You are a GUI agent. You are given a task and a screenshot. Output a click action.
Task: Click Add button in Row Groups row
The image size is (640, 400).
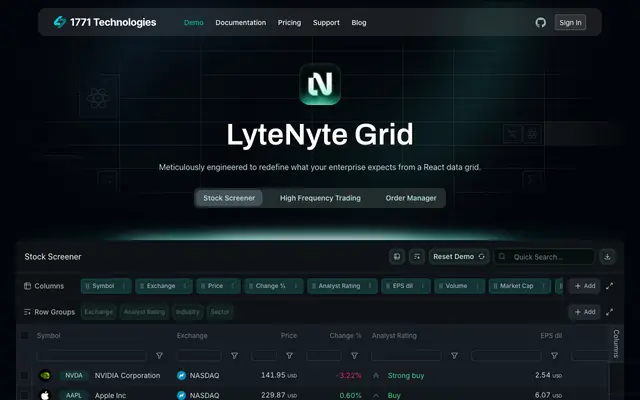tap(584, 312)
